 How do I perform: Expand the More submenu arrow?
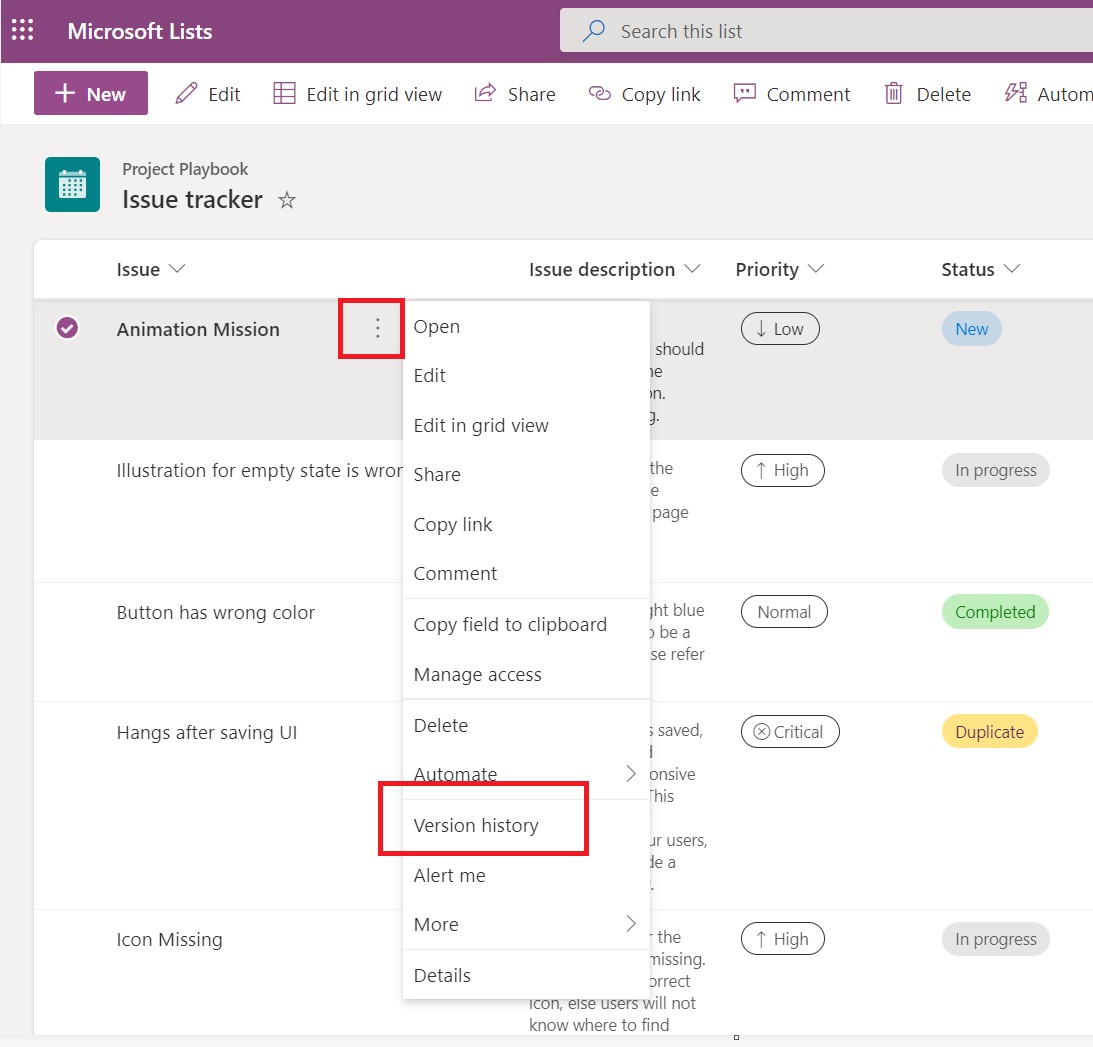[x=630, y=924]
